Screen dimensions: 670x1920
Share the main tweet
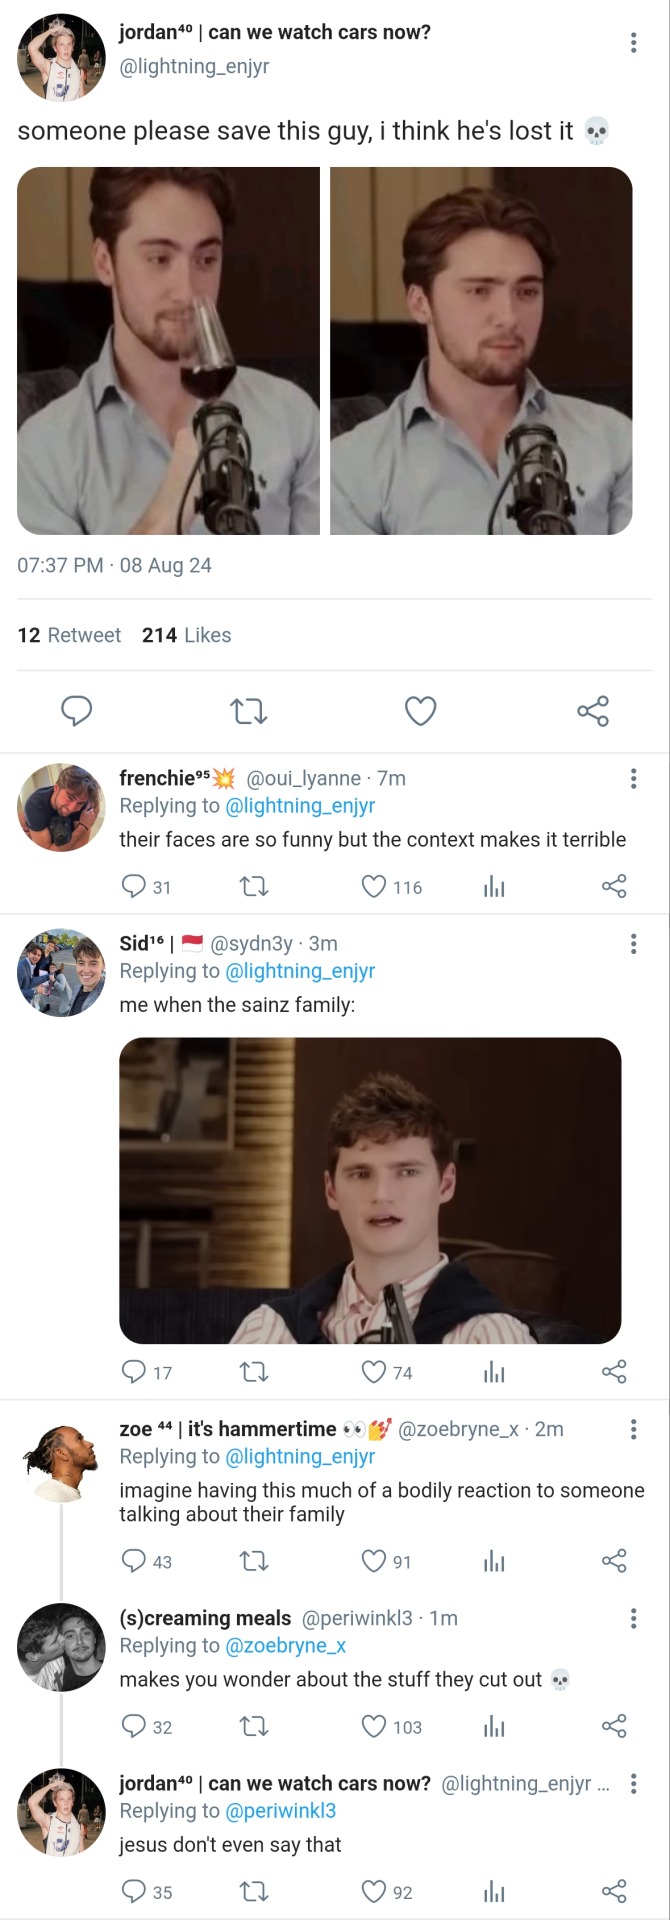click(x=593, y=711)
